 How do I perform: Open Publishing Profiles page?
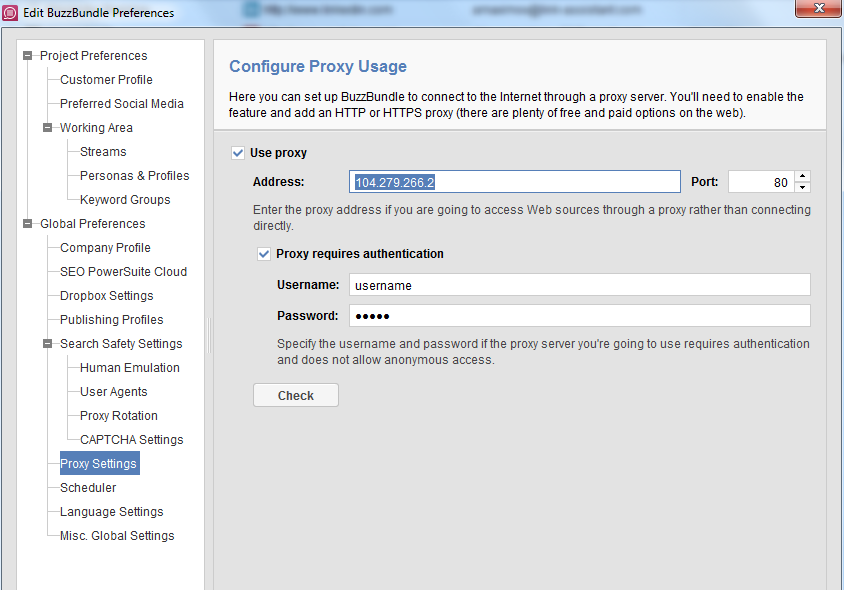click(x=111, y=320)
